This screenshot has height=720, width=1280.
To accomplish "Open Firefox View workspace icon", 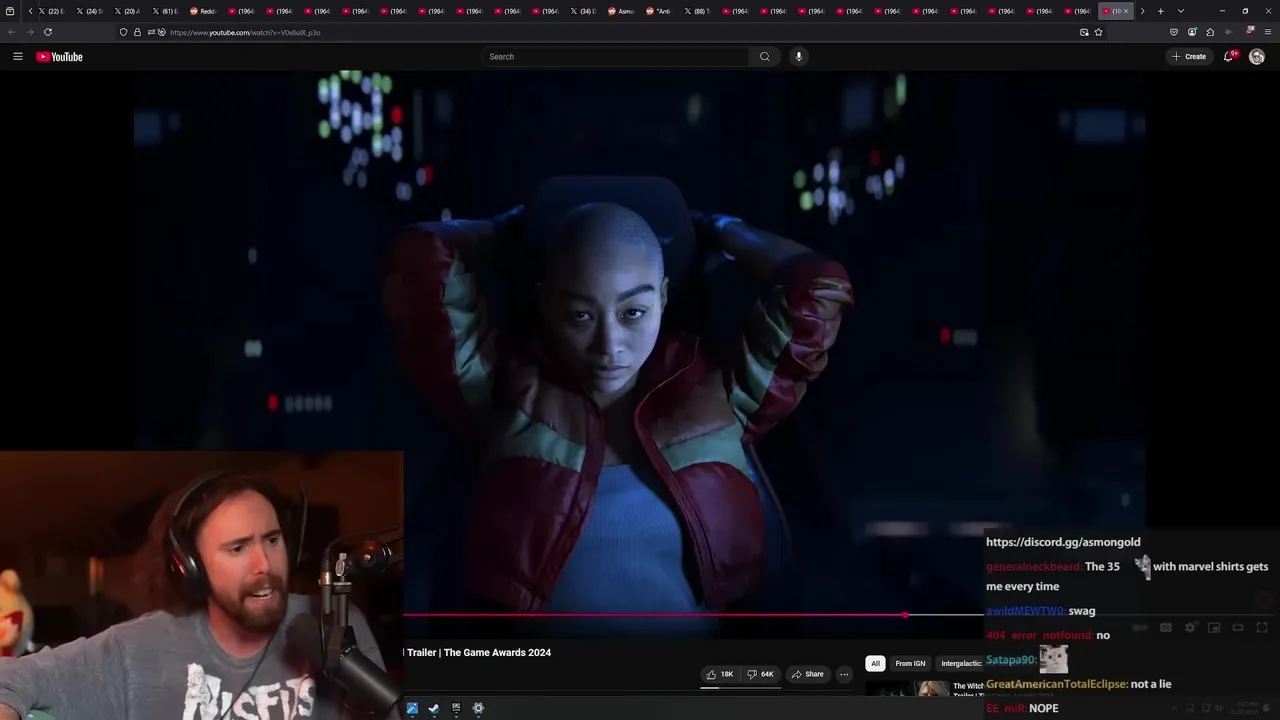I will click(x=10, y=11).
